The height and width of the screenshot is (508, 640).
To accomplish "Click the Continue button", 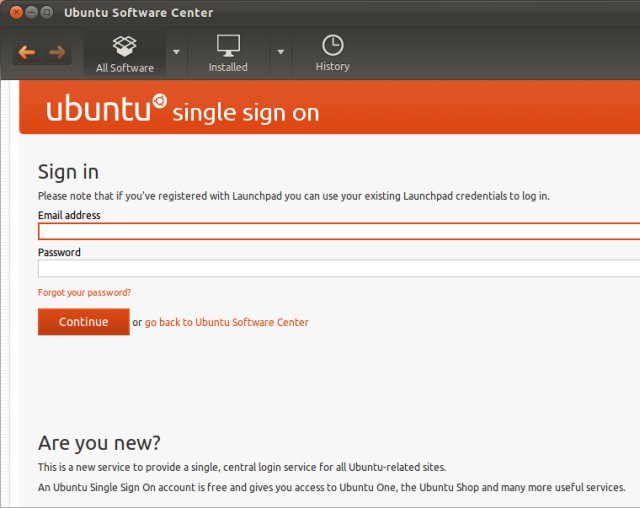I will point(84,322).
